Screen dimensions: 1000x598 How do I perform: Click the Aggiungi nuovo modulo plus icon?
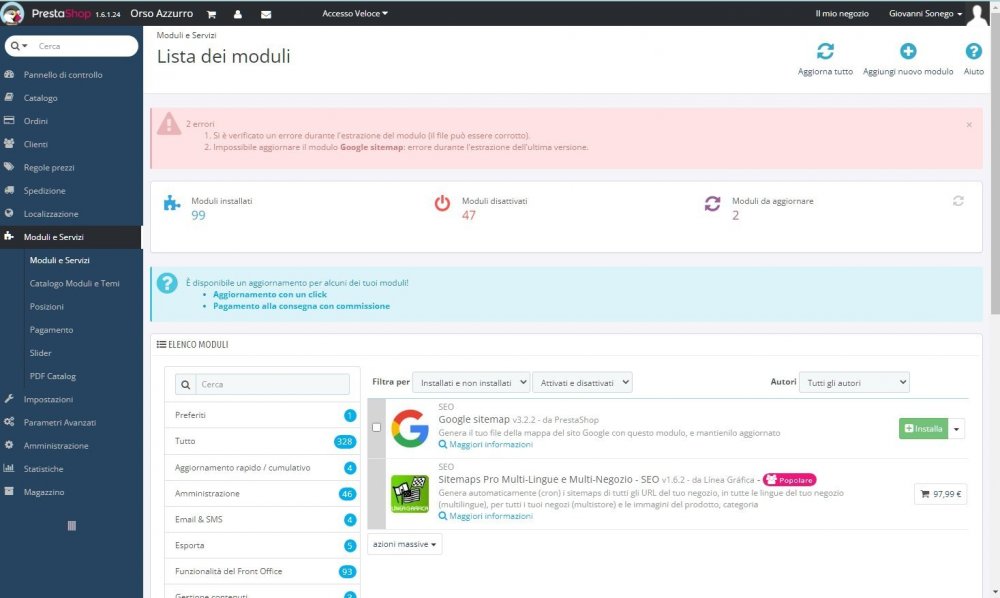tap(908, 51)
